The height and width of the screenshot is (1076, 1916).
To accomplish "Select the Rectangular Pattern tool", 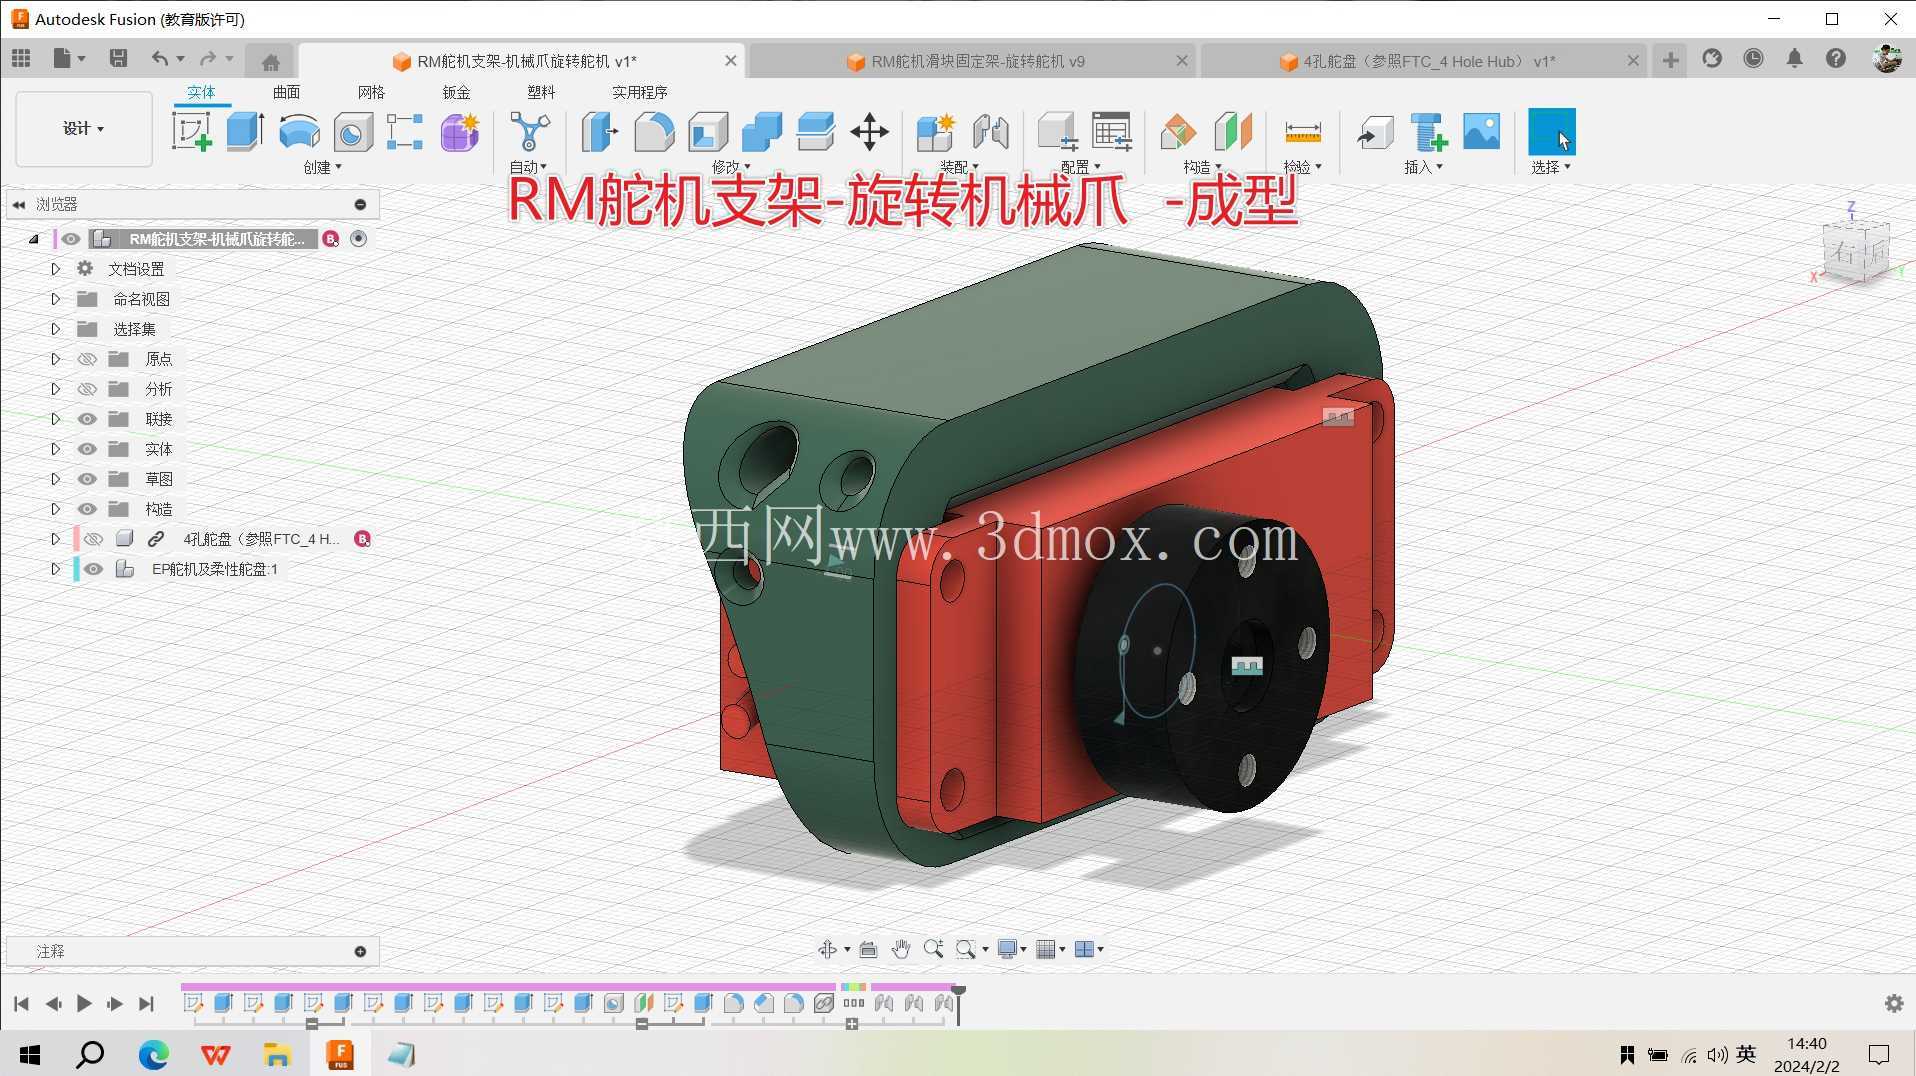I will tap(405, 131).
